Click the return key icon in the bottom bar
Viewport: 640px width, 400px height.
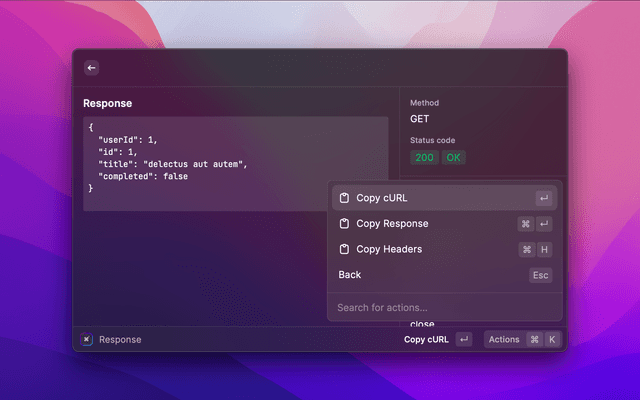[463, 339]
